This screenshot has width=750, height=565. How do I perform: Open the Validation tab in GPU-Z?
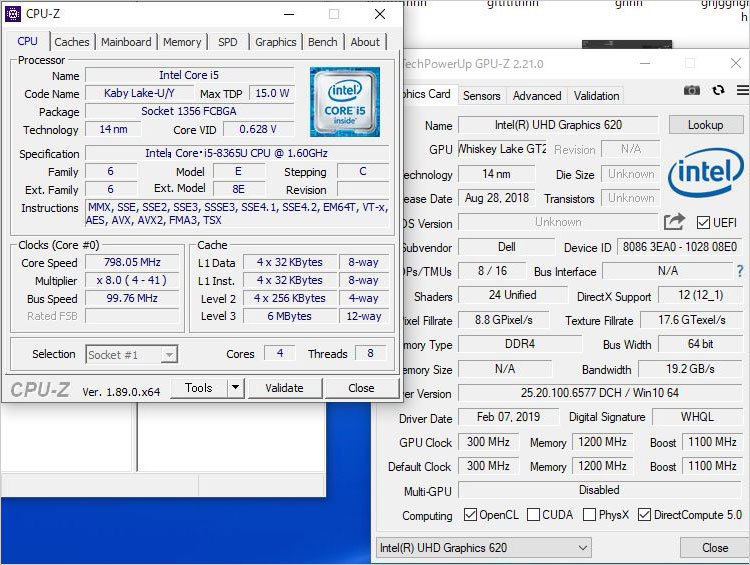[x=596, y=96]
